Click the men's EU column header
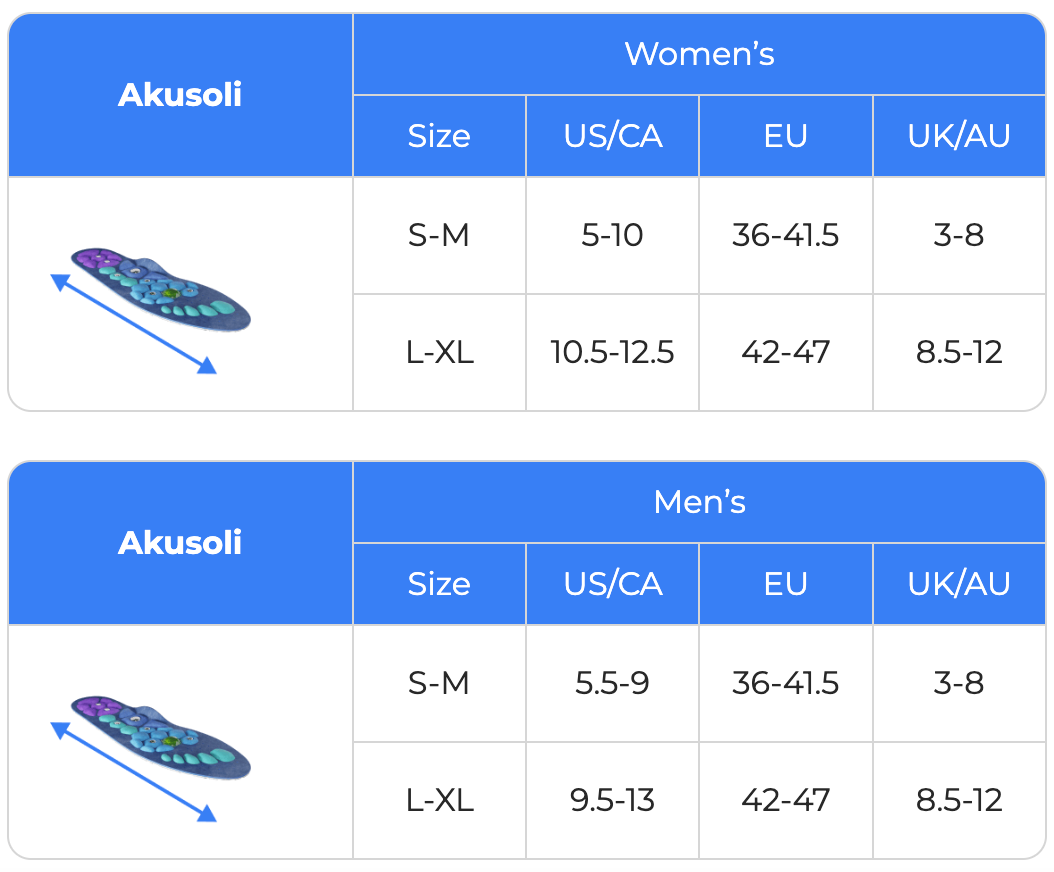The width and height of the screenshot is (1054, 872). point(785,584)
